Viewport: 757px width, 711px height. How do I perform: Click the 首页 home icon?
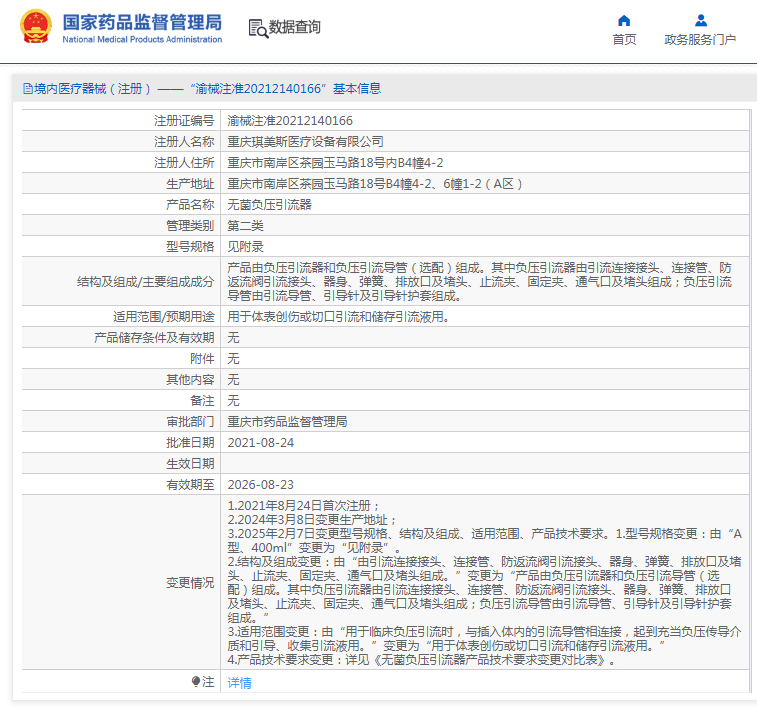pos(624,21)
